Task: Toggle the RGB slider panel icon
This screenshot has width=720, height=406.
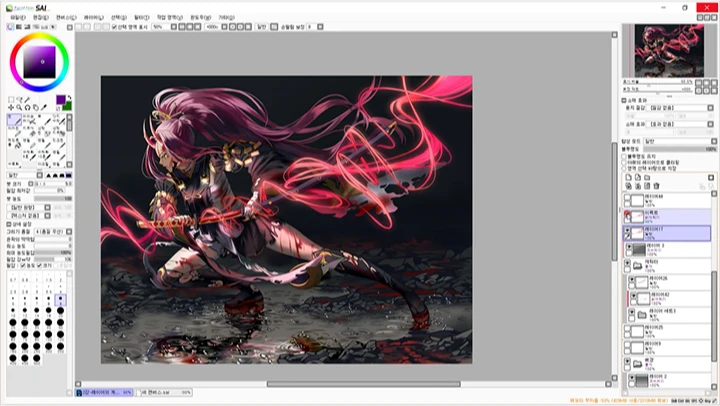Action: [x=19, y=27]
